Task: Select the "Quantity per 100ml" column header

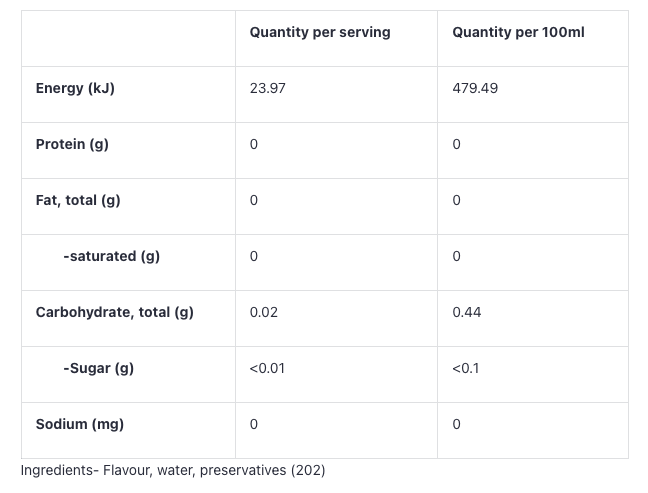Action: pos(518,32)
